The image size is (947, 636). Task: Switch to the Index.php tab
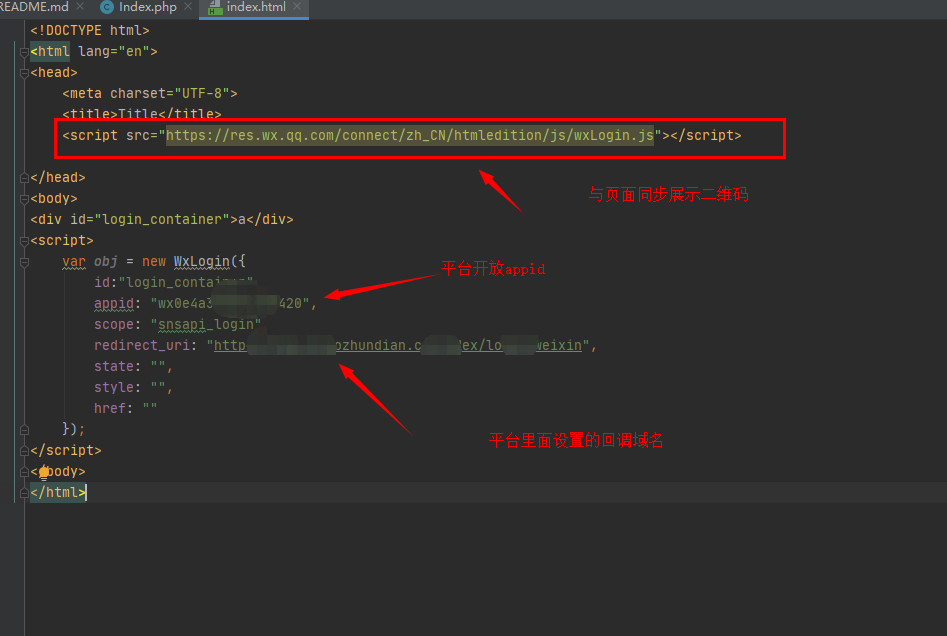click(x=147, y=7)
